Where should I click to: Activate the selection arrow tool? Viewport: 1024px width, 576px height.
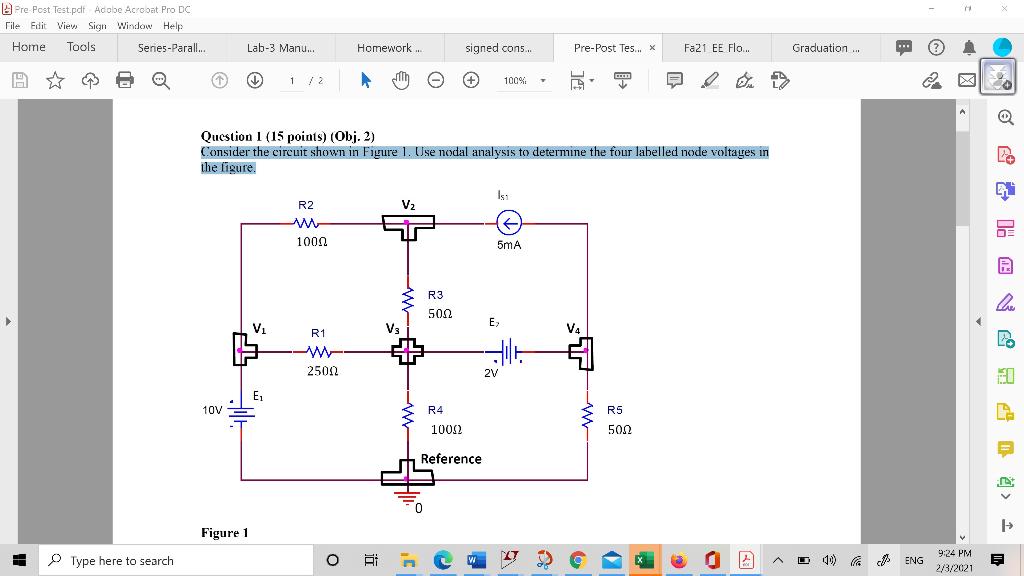point(366,80)
